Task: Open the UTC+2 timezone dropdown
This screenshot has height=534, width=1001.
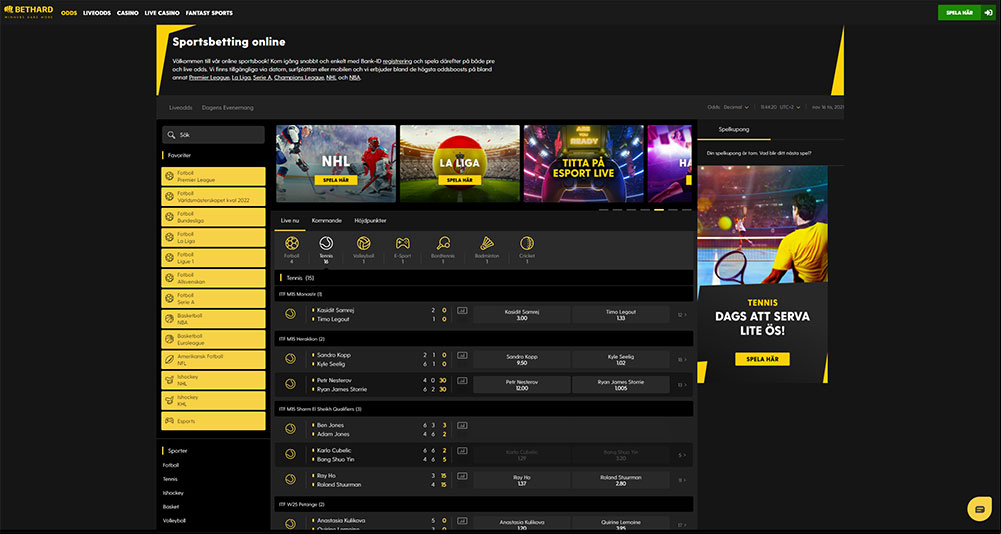Action: pyautogui.click(x=790, y=107)
